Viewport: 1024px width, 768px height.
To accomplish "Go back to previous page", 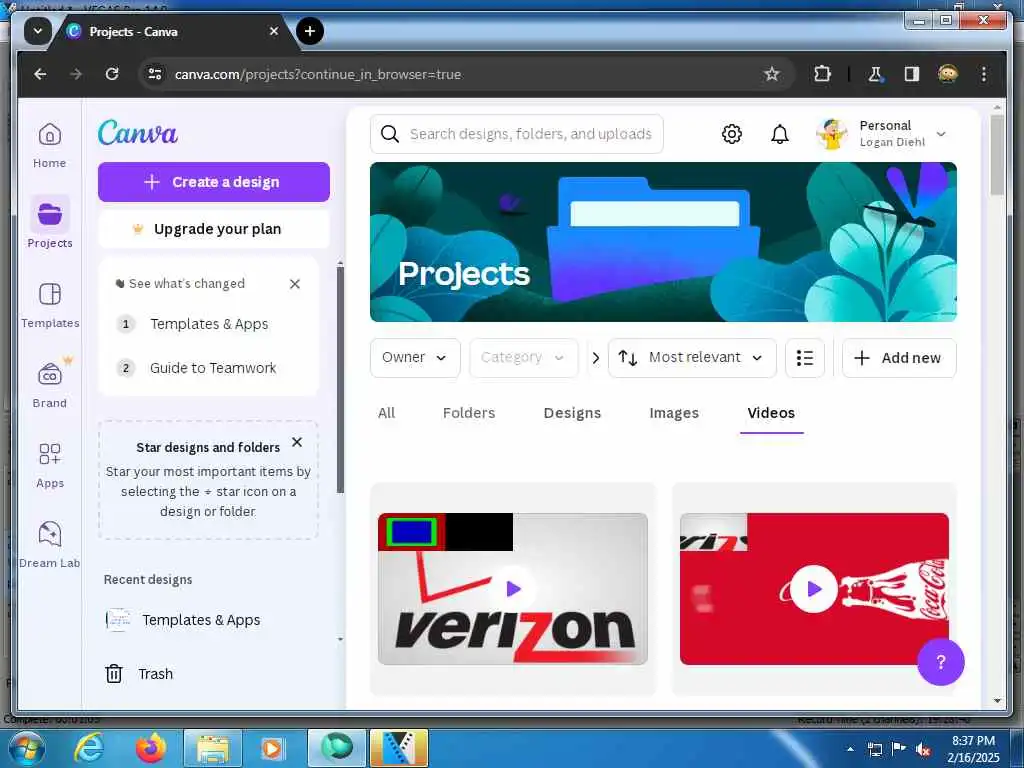I will [x=40, y=74].
